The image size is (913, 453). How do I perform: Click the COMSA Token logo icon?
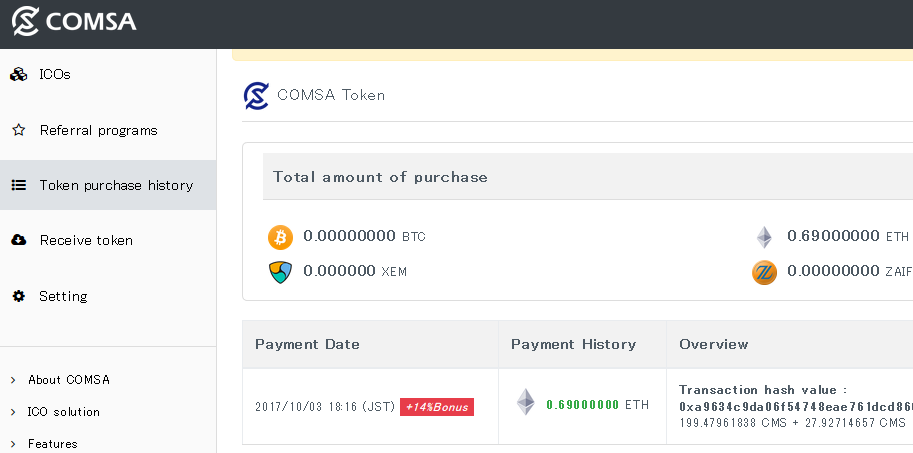coord(256,95)
